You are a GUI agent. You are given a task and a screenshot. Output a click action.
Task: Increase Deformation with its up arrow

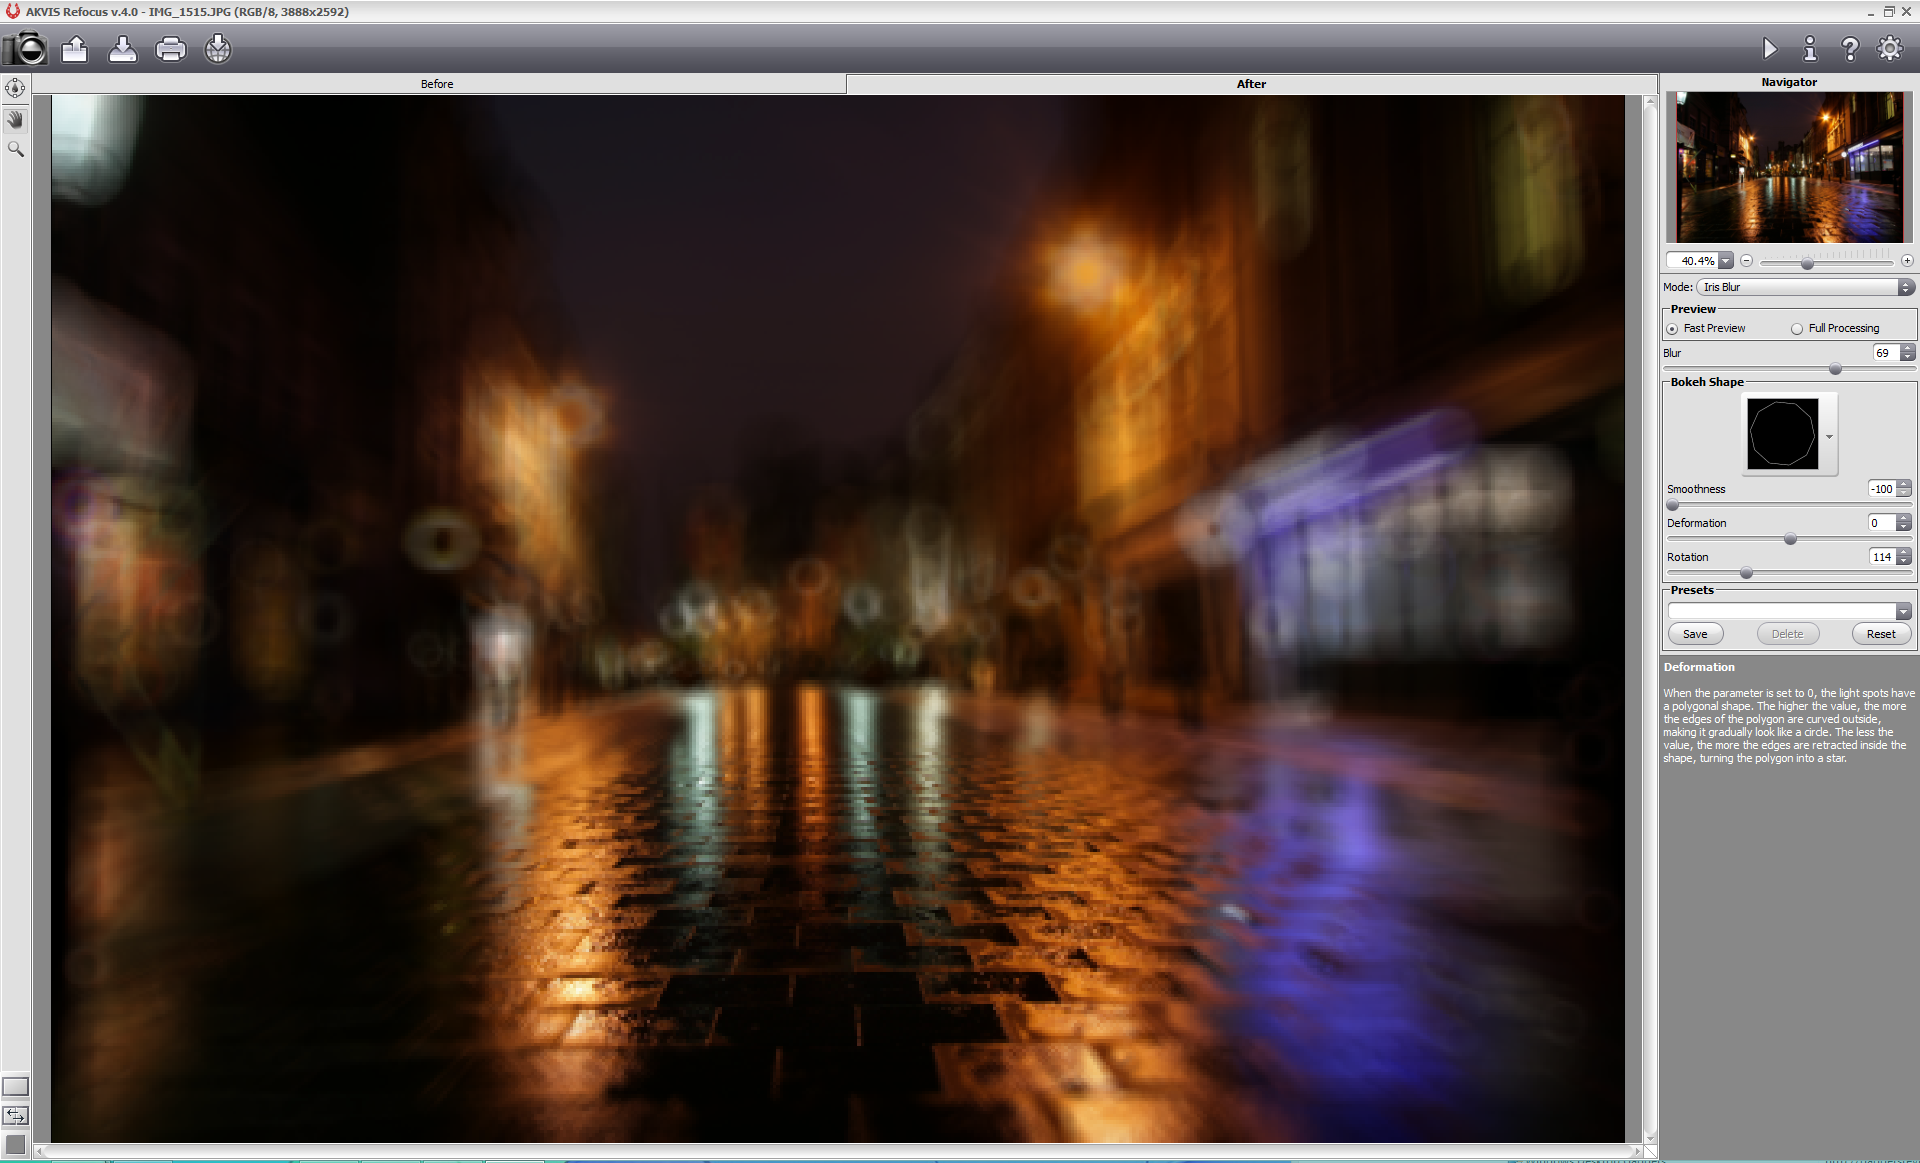1904,519
